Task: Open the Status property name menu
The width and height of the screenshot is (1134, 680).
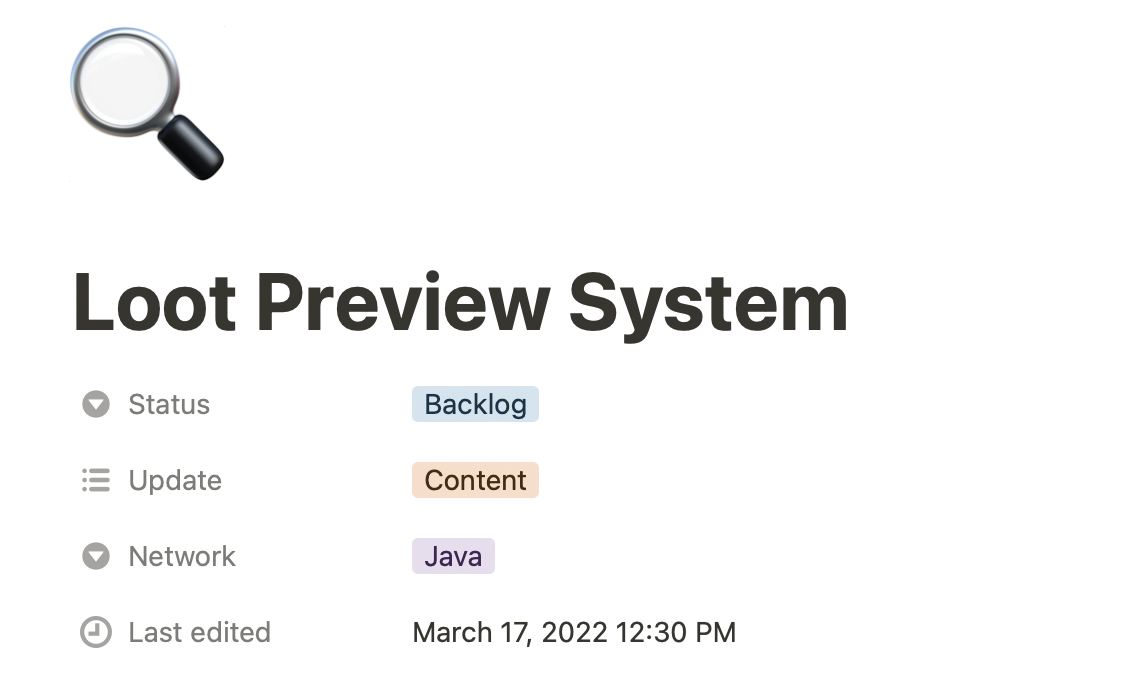Action: (169, 404)
